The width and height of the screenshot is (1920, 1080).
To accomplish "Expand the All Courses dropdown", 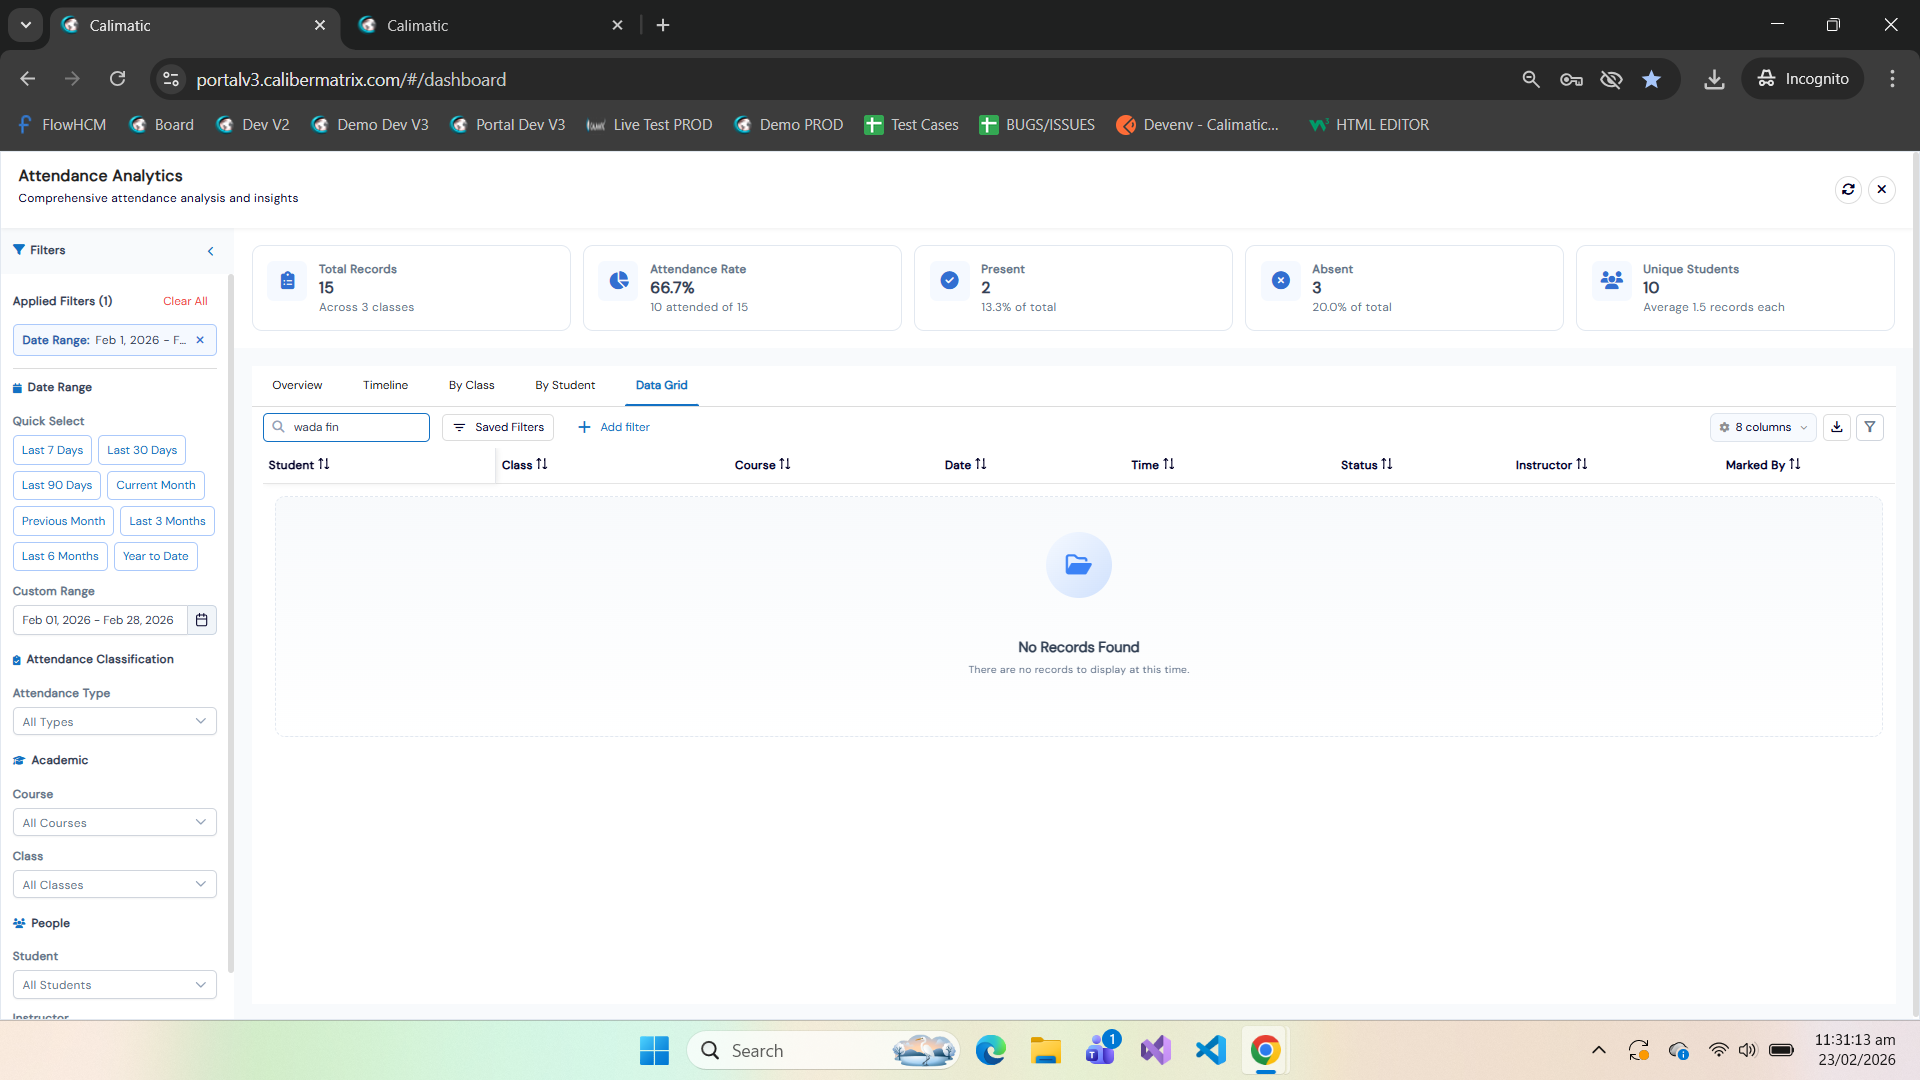I will click(x=114, y=823).
